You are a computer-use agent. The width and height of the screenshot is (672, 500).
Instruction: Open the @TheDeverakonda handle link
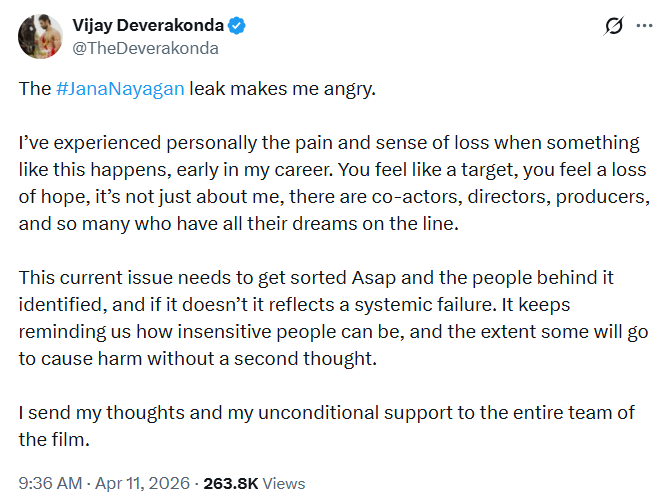(x=145, y=47)
